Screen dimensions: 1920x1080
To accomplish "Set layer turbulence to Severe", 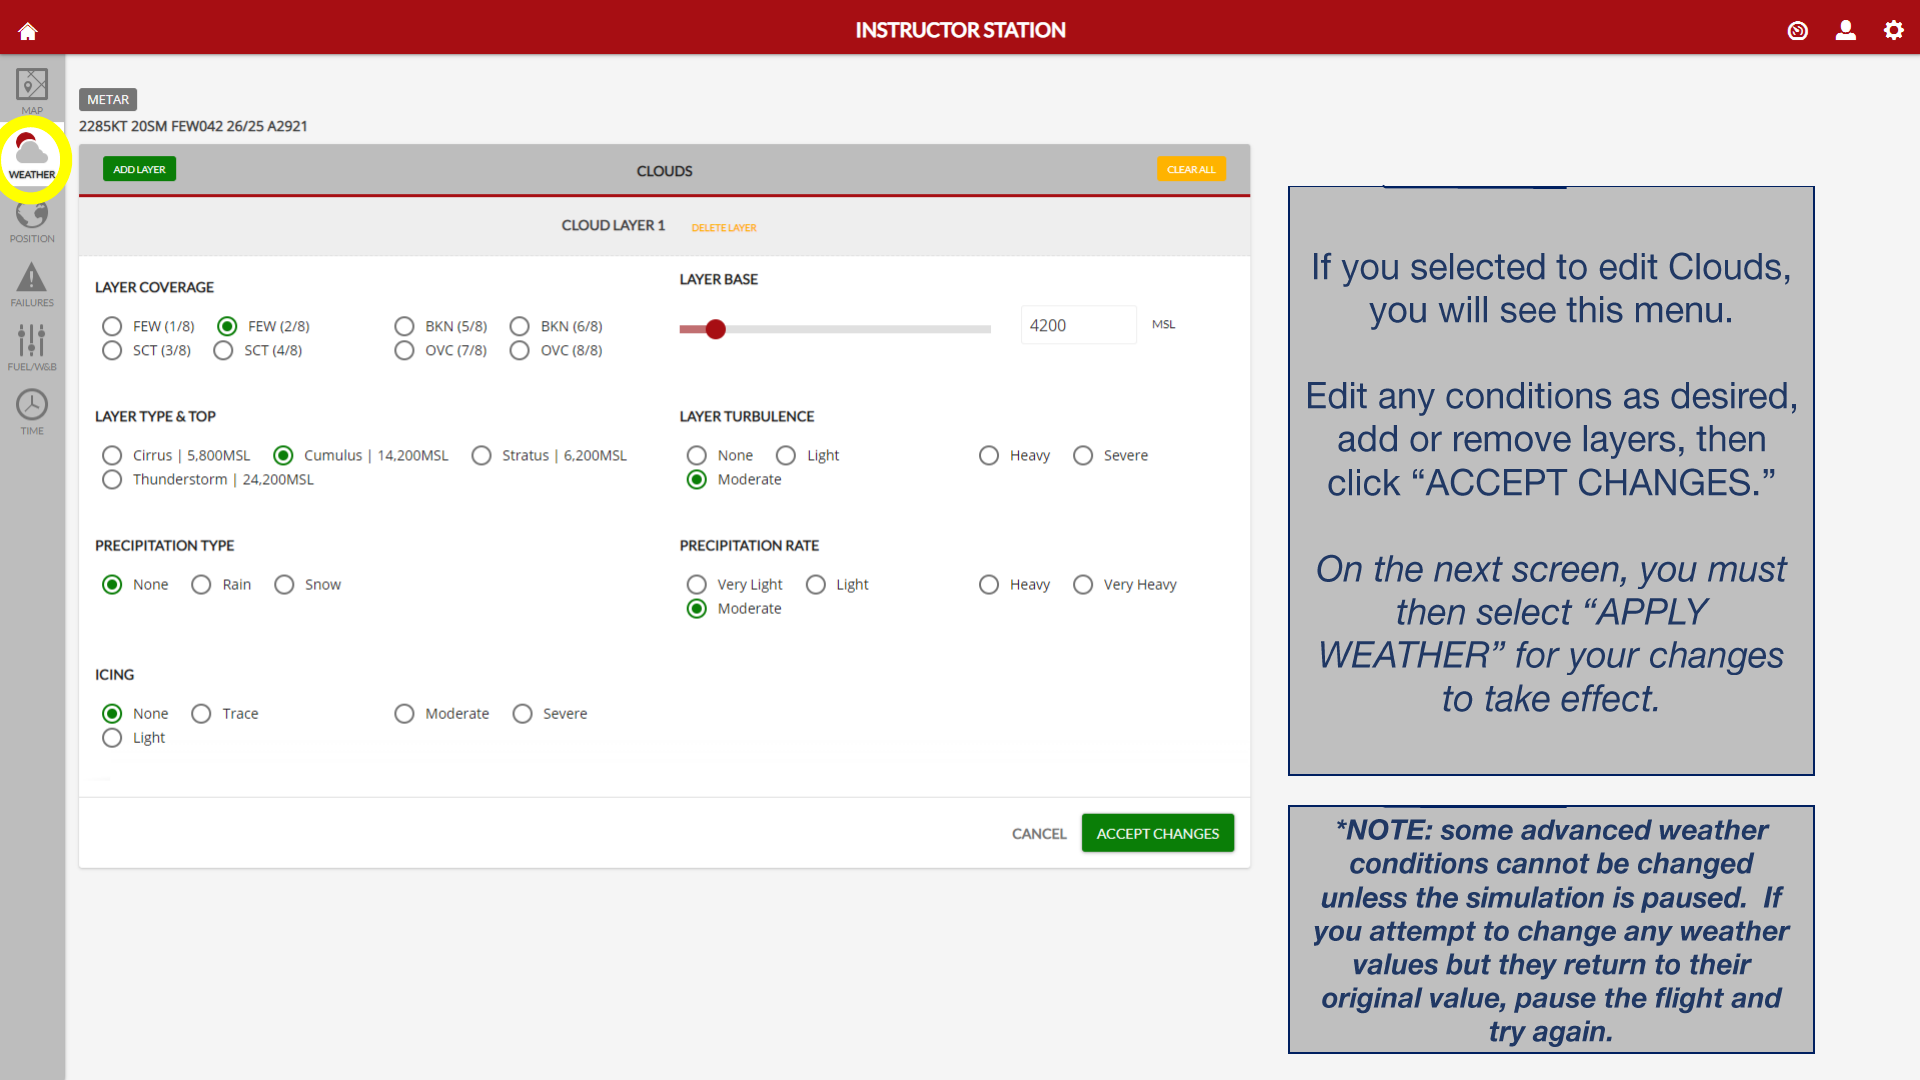I will pos(1083,455).
